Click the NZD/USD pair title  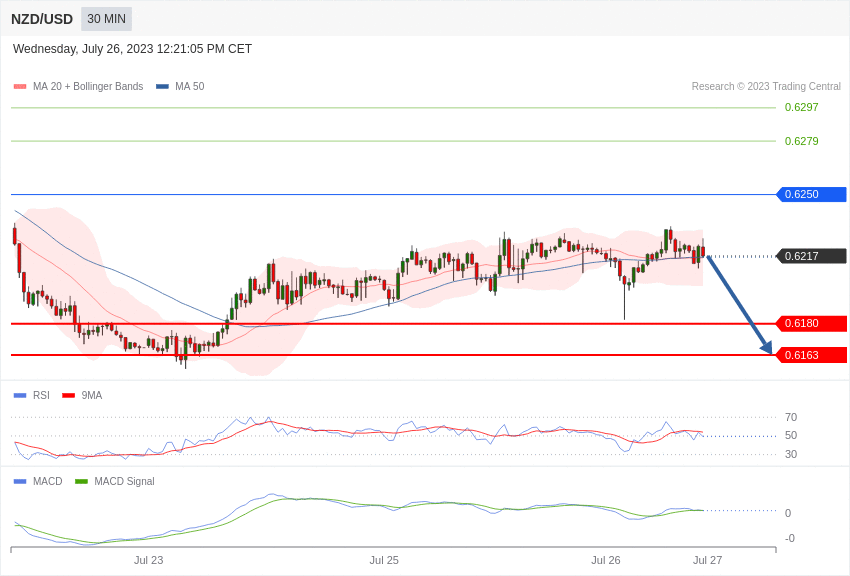point(42,19)
